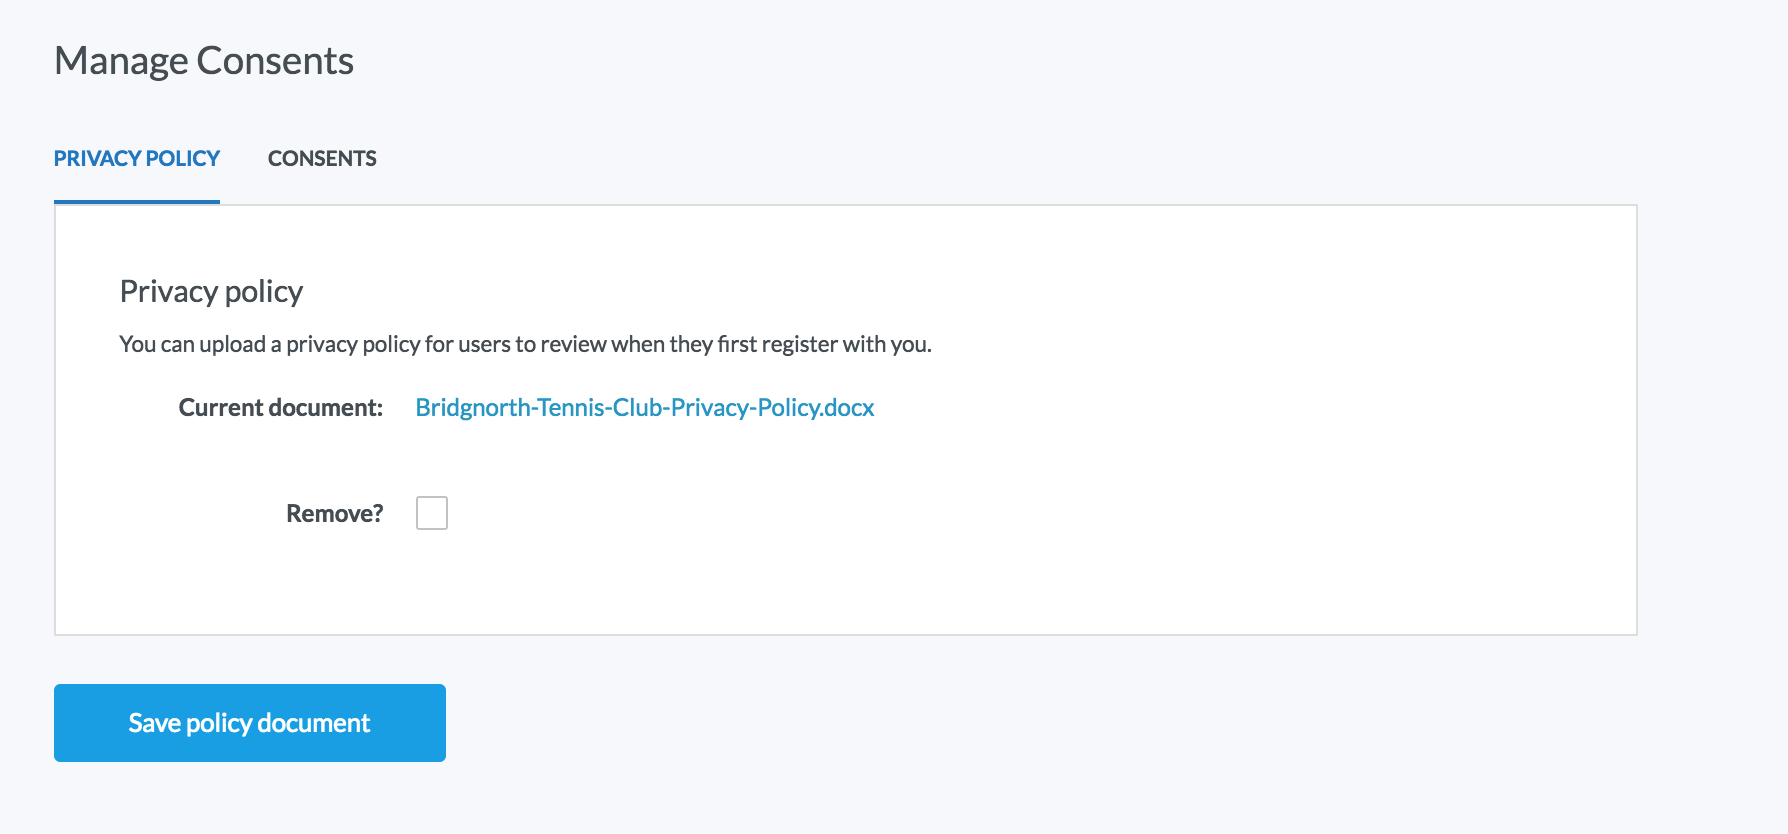The width and height of the screenshot is (1788, 834).
Task: Select the Privacy Policy tab
Action: [x=137, y=159]
